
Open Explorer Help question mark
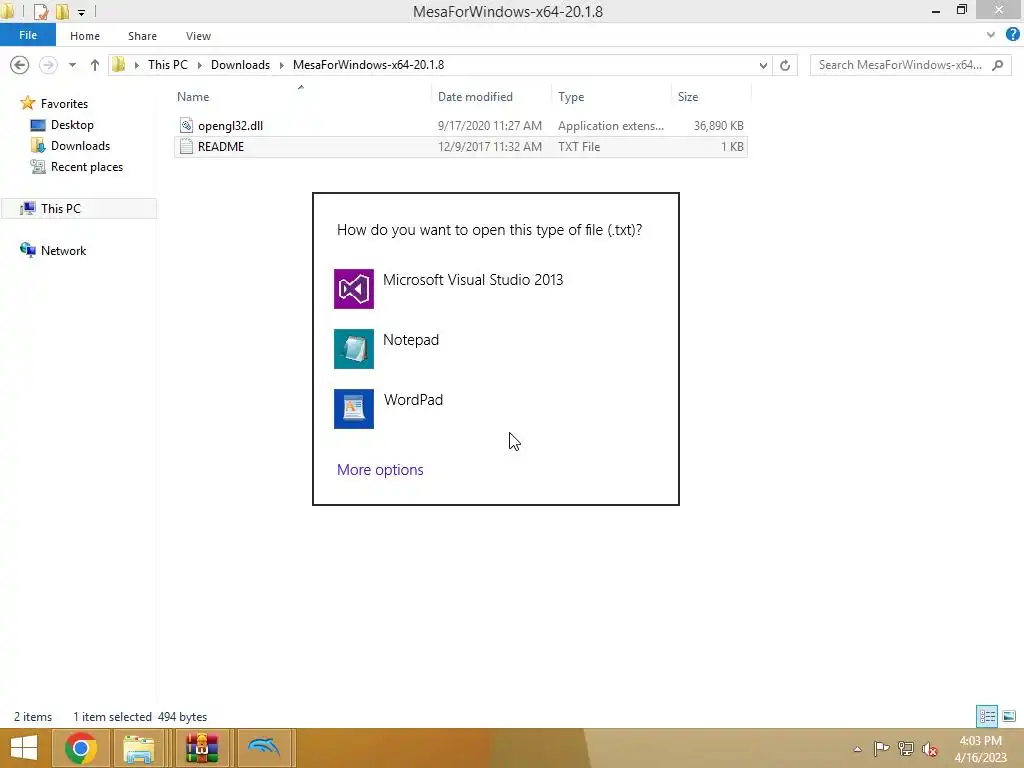[1012, 35]
